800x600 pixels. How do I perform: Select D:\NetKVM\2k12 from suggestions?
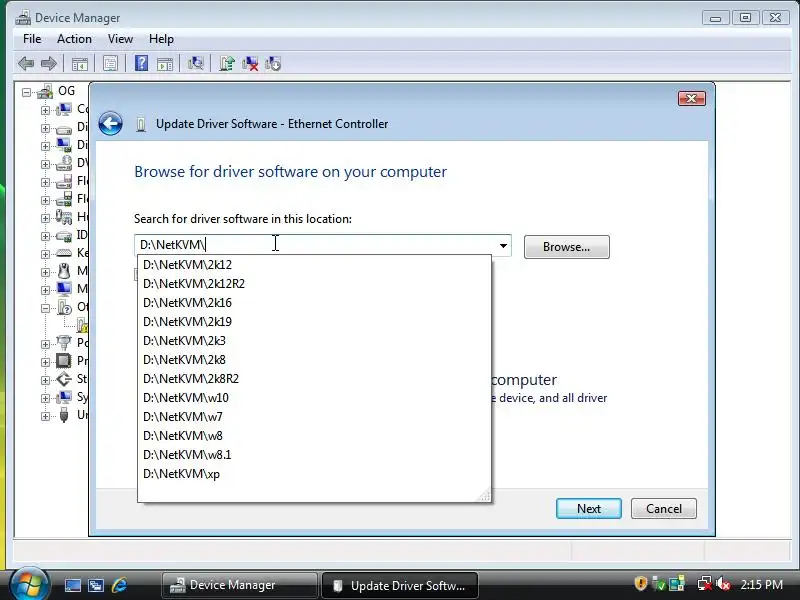[314, 265]
